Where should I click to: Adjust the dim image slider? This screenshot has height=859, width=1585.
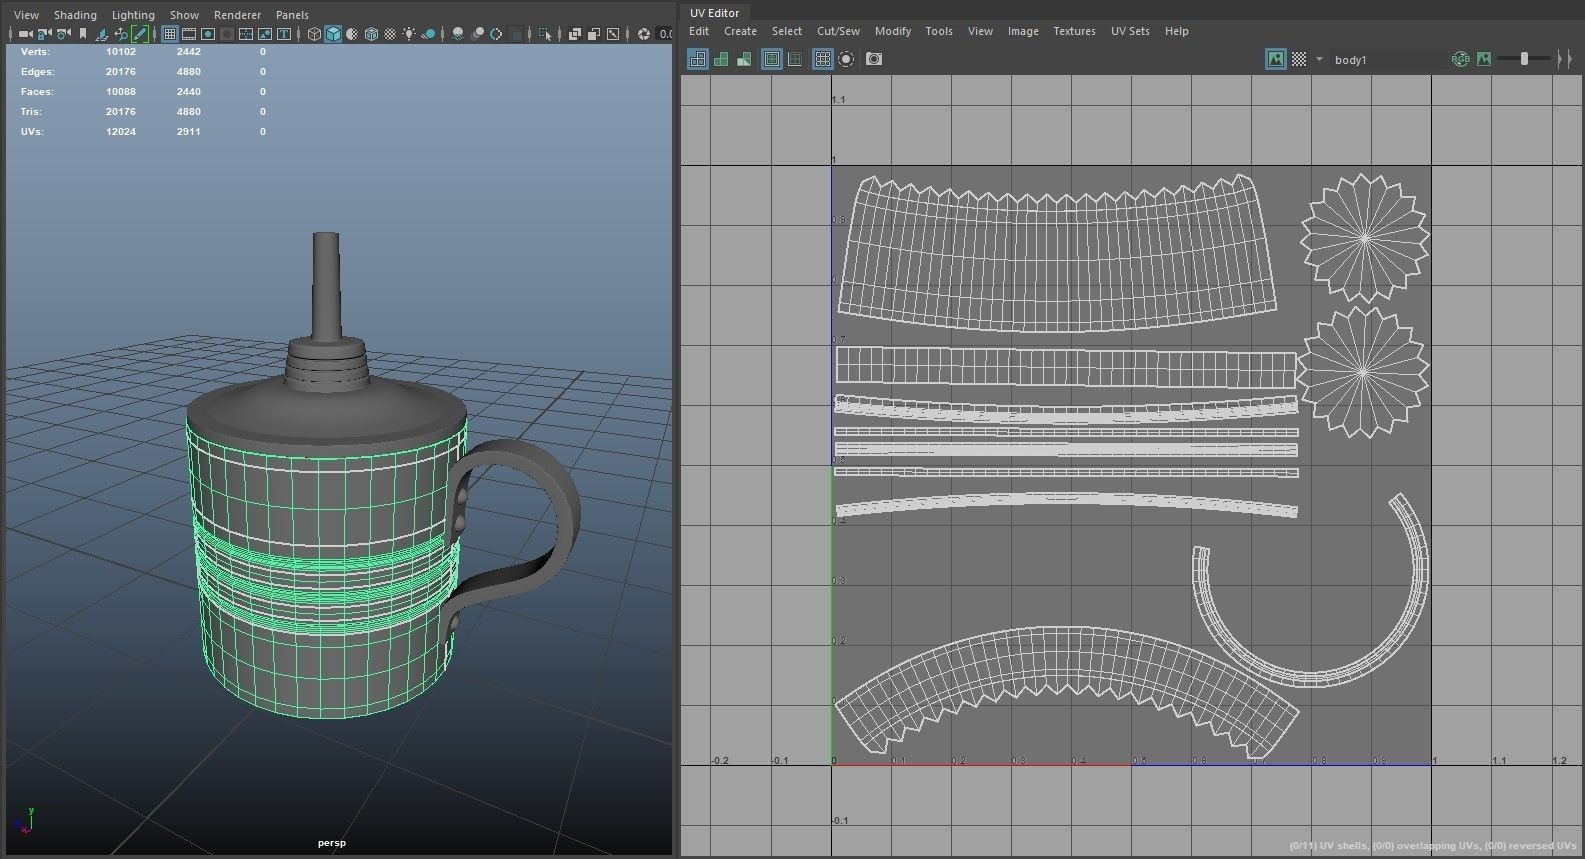pyautogui.click(x=1525, y=59)
